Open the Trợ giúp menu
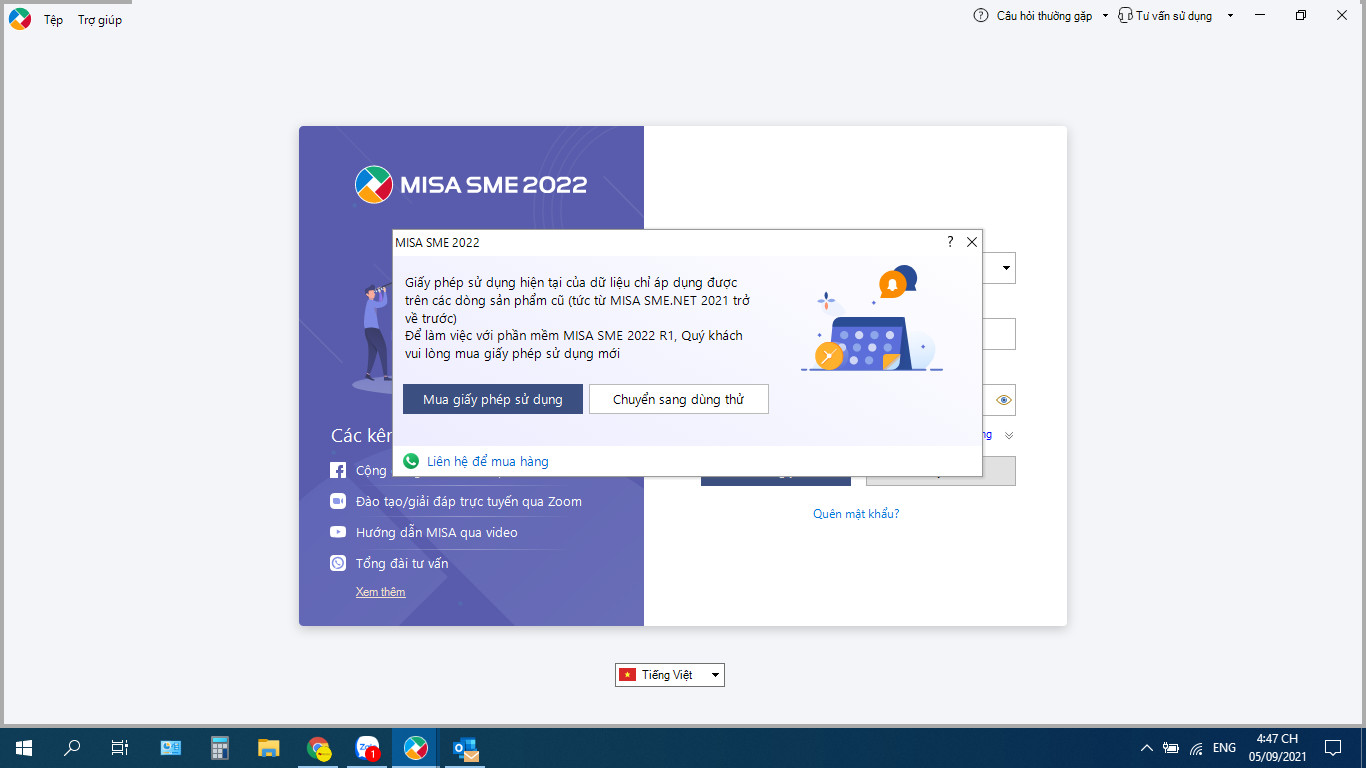 (100, 20)
